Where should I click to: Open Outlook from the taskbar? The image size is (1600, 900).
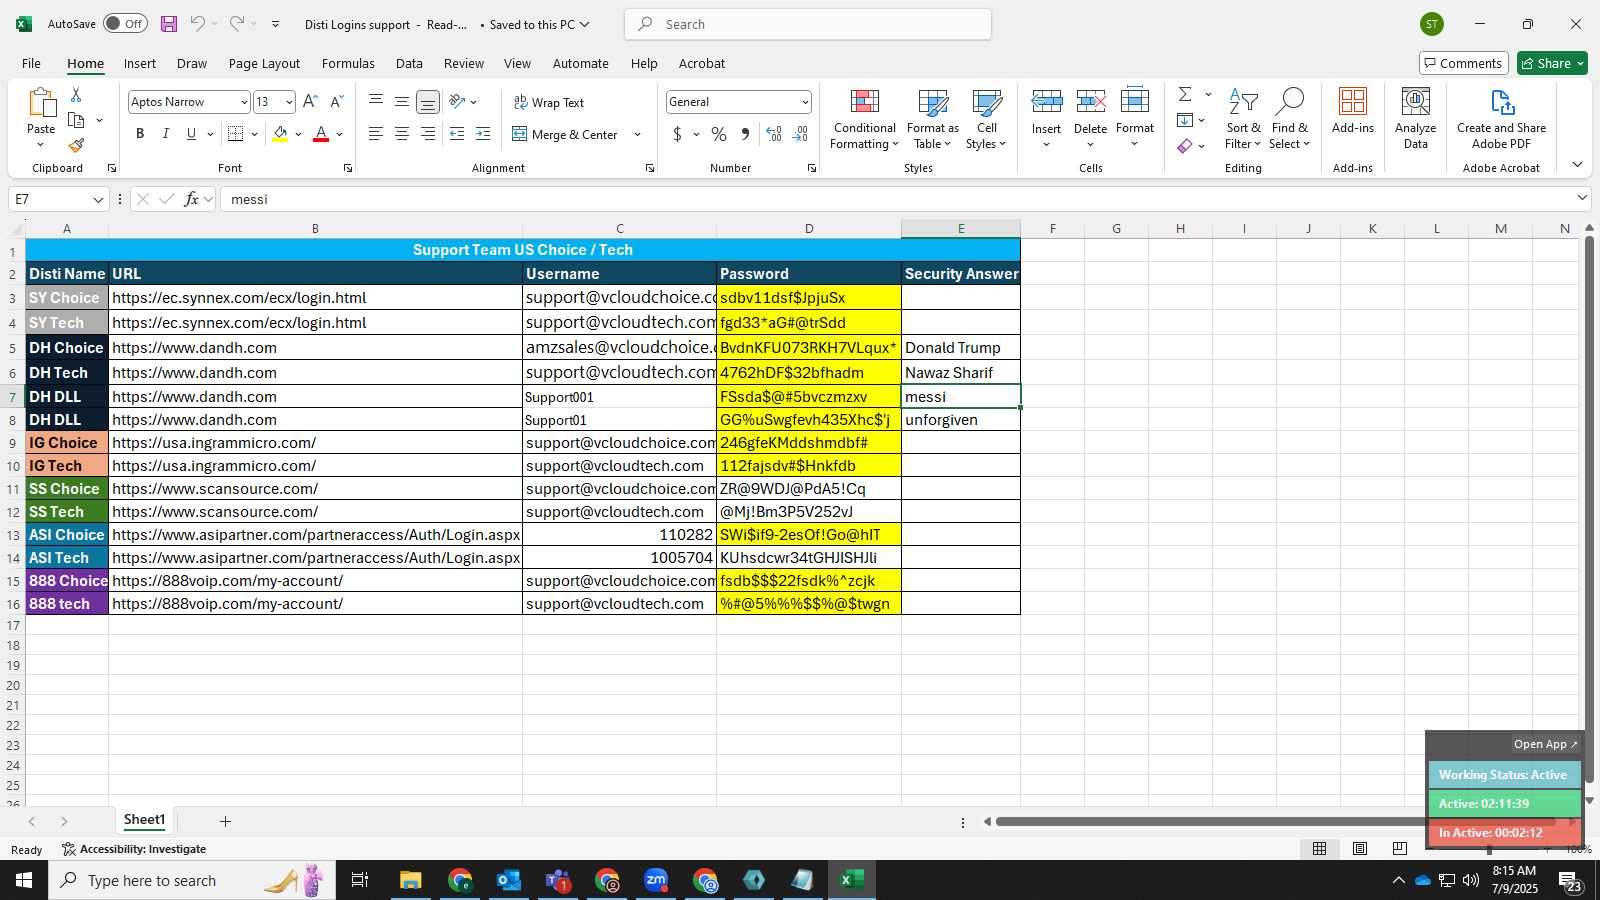tap(509, 880)
